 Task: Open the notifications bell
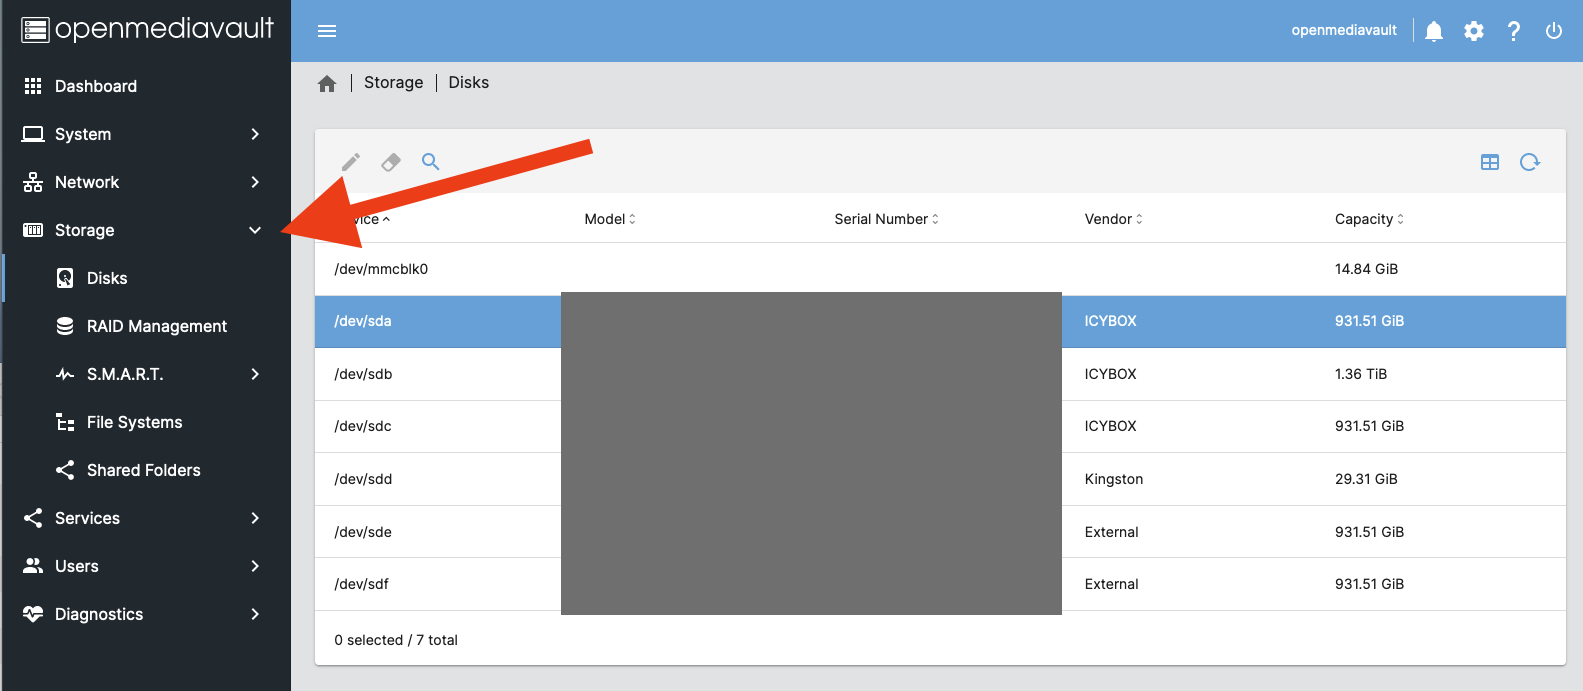[1434, 31]
